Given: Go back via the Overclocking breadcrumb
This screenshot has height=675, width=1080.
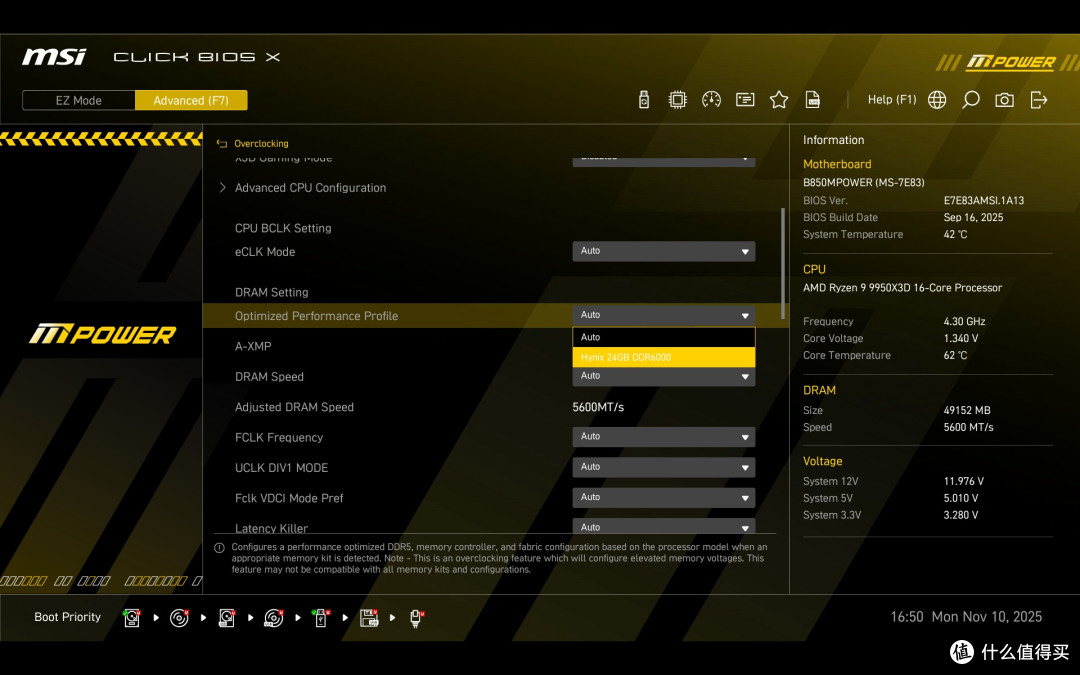Looking at the screenshot, I should click(x=261, y=143).
